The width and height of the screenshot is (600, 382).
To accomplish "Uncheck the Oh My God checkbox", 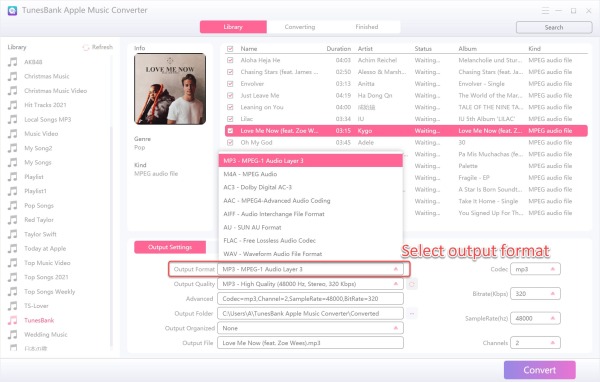I will 230,142.
